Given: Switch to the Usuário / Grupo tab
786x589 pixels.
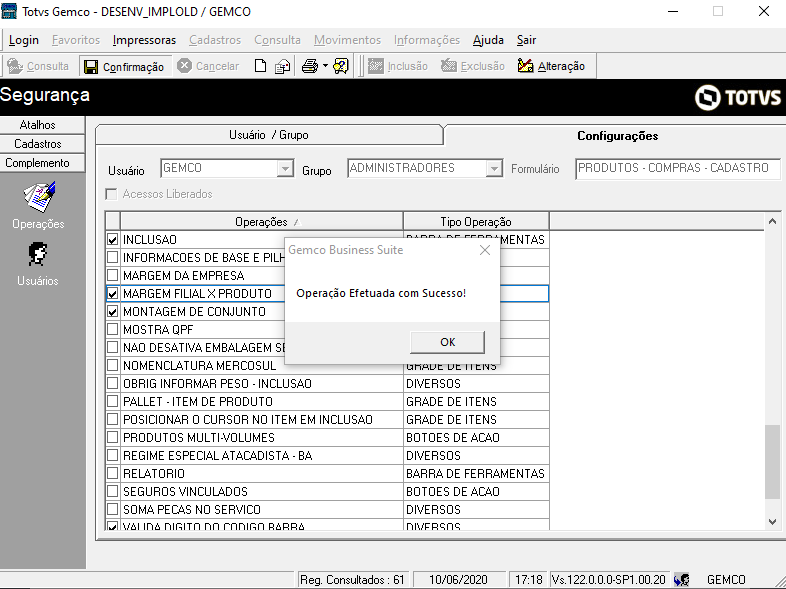Looking at the screenshot, I should (269, 135).
